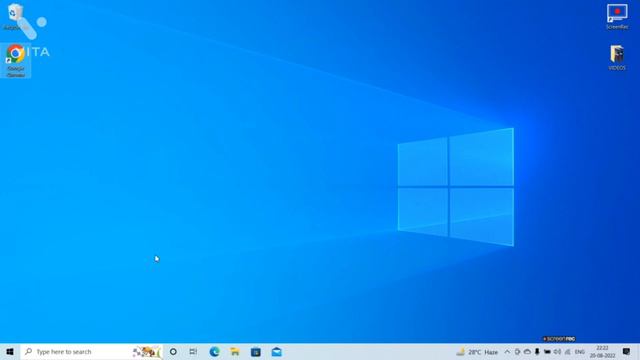Viewport: 640px width, 360px height.
Task: Open Cortana from the taskbar
Action: click(x=173, y=351)
